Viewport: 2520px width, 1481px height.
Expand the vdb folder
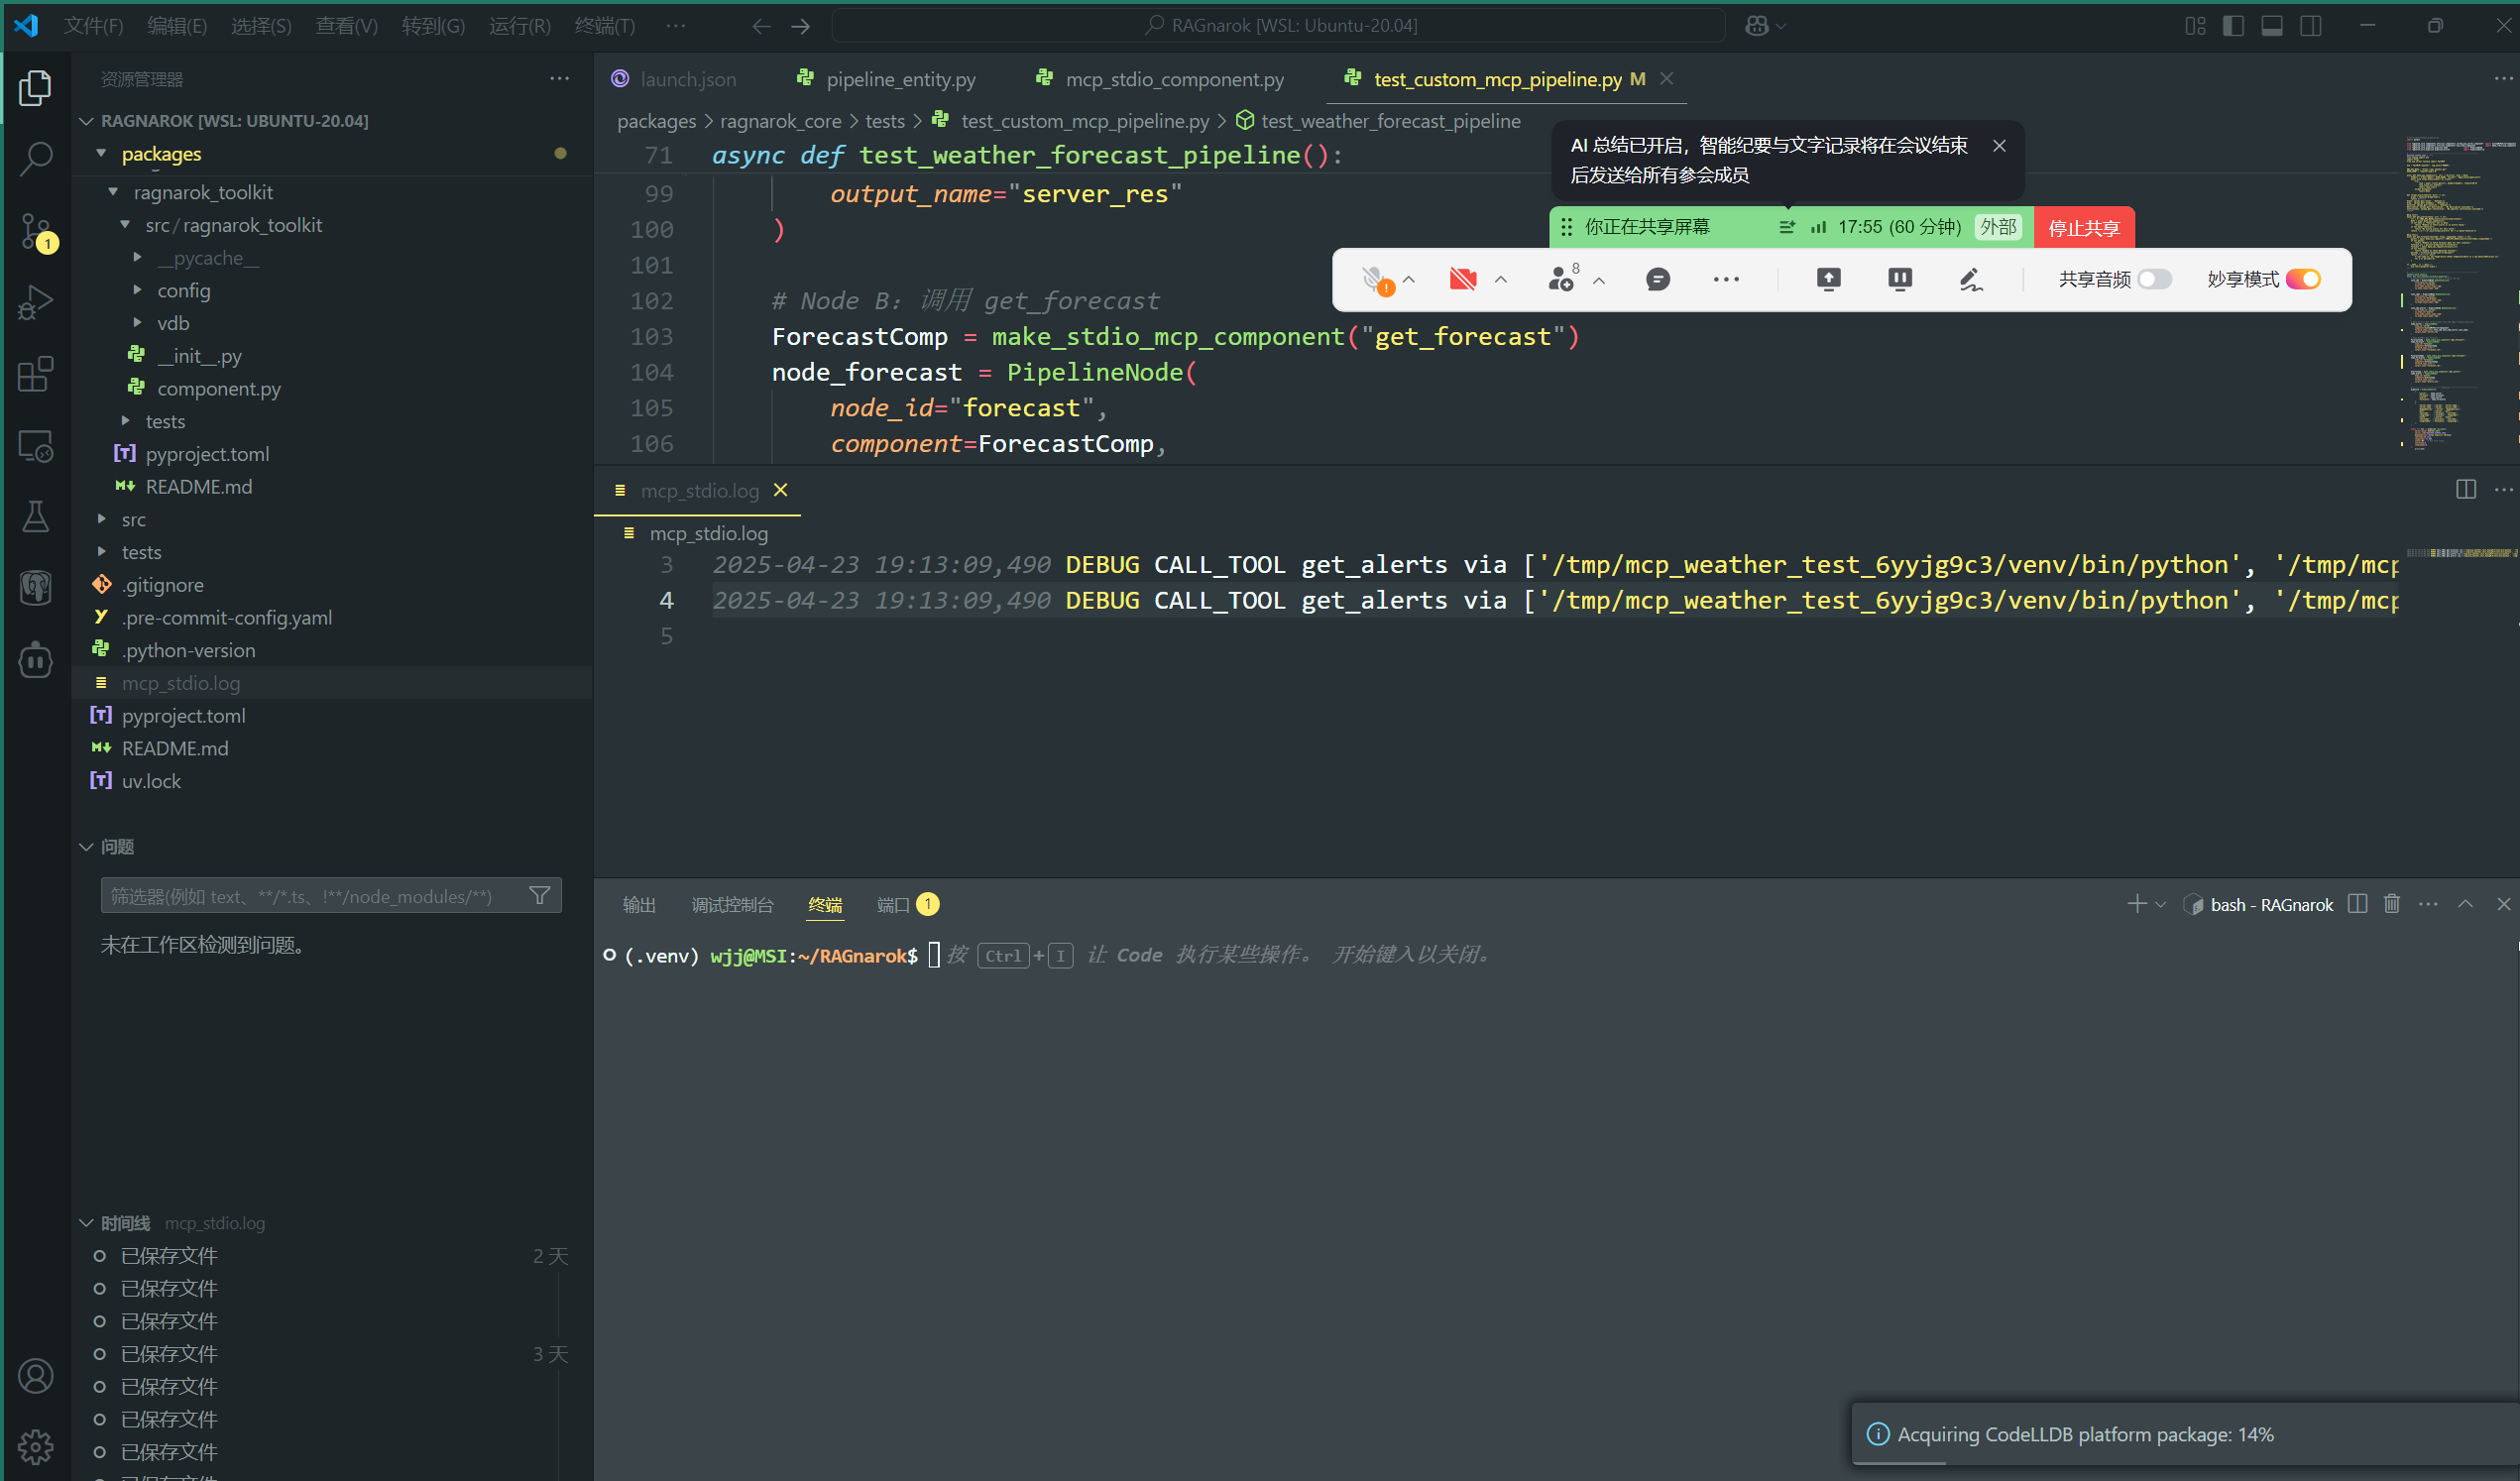coord(173,323)
